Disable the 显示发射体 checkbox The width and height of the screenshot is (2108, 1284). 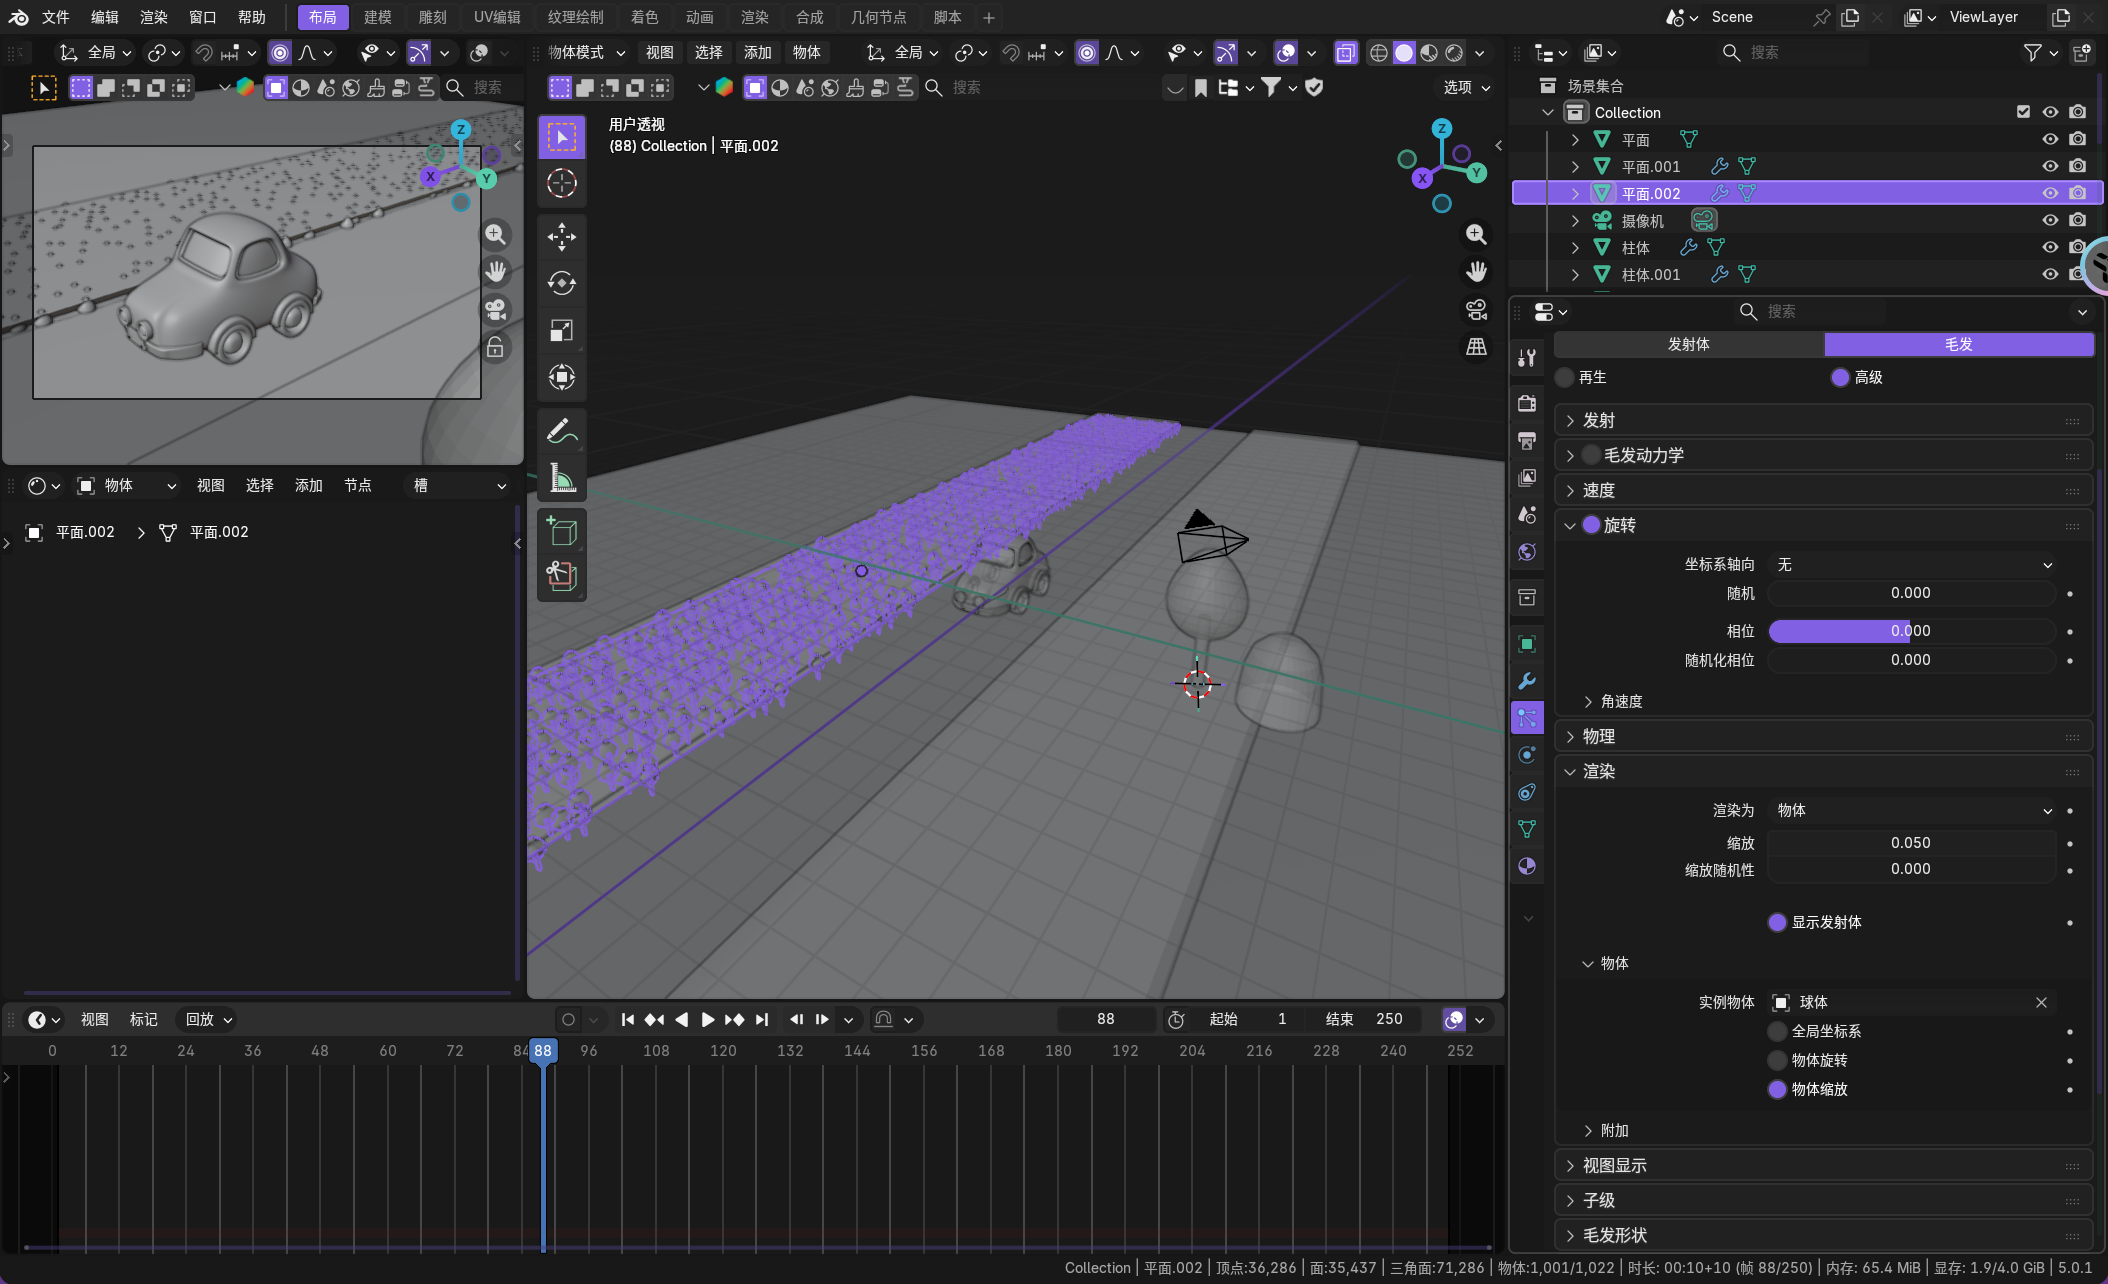pyautogui.click(x=1777, y=922)
